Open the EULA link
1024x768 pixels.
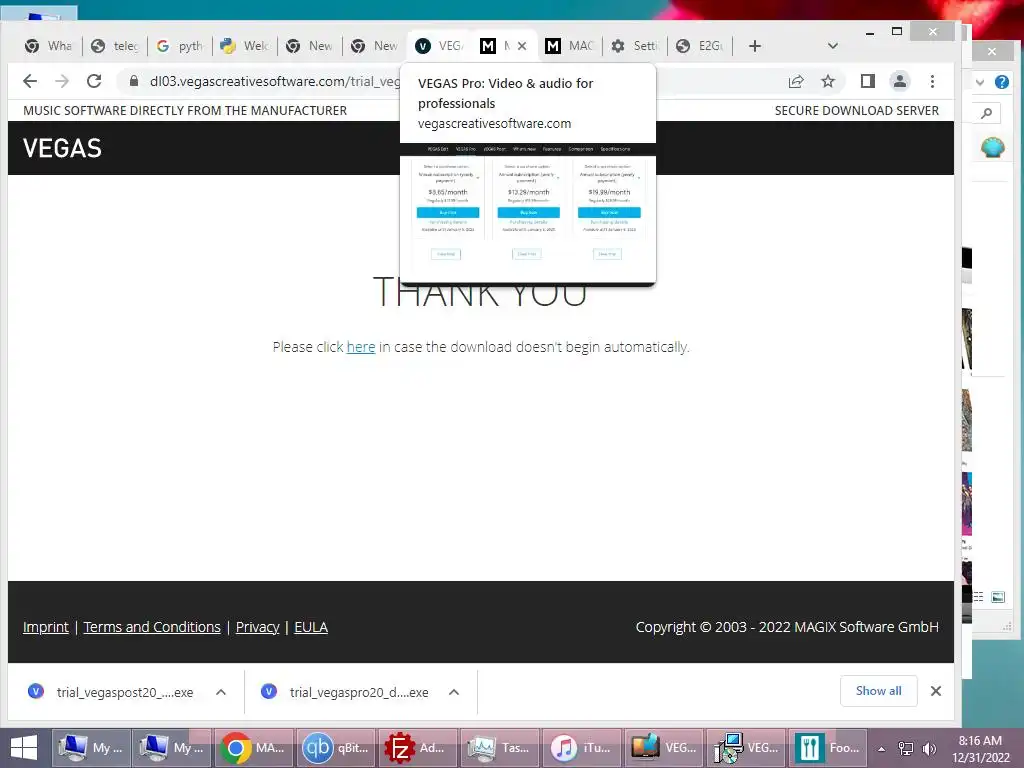pyautogui.click(x=311, y=627)
